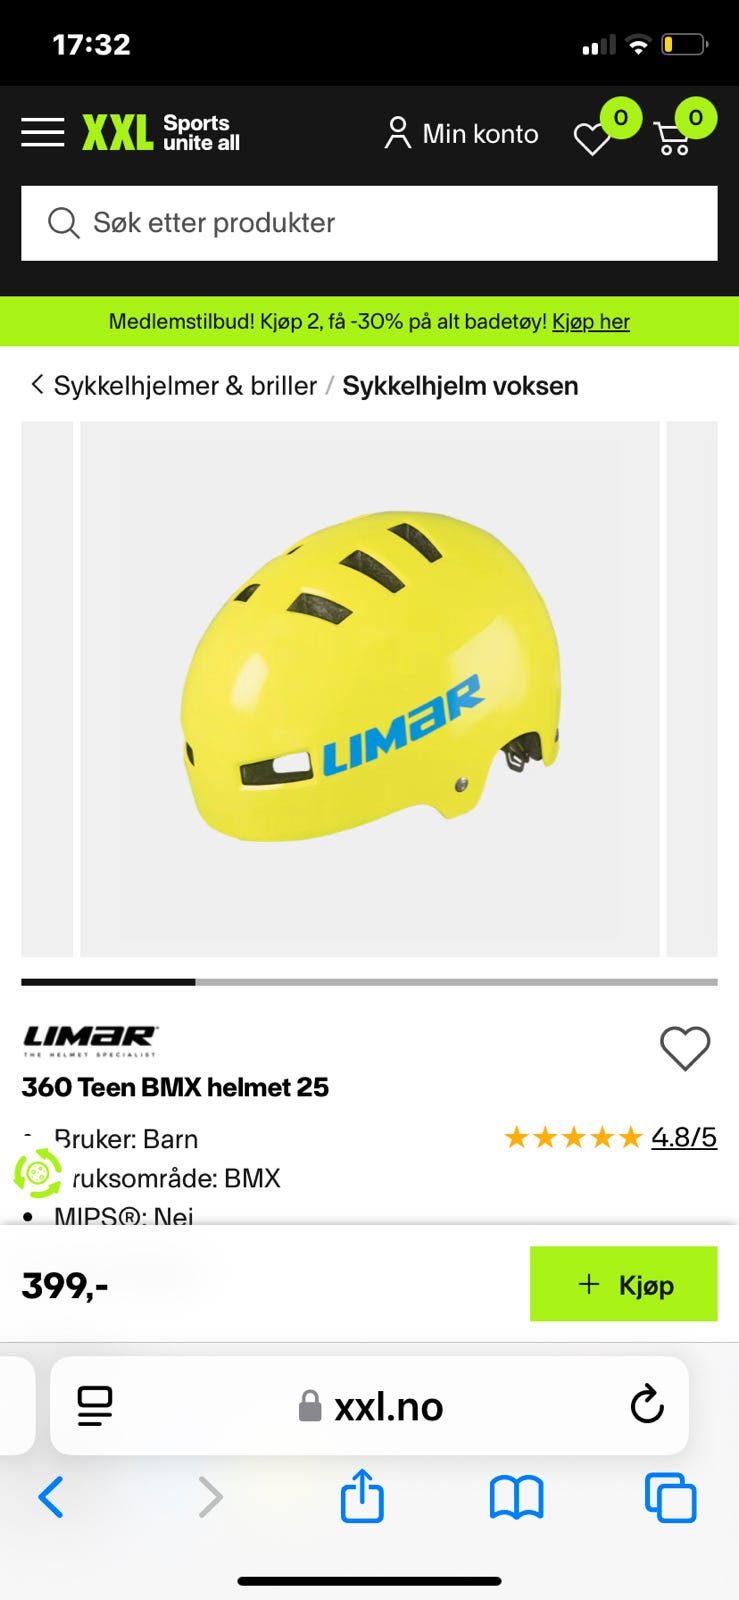Open the hamburger navigation menu
Viewport: 739px width, 1600px height.
pos(43,132)
